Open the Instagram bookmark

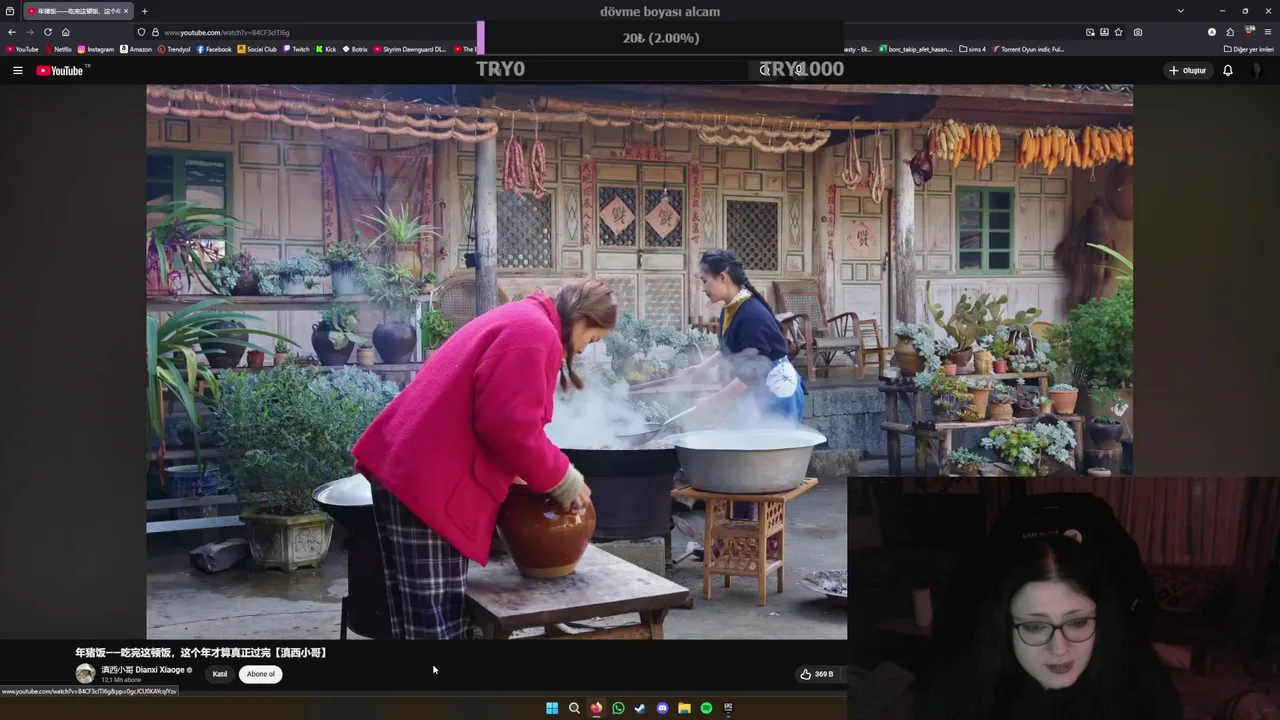95,49
